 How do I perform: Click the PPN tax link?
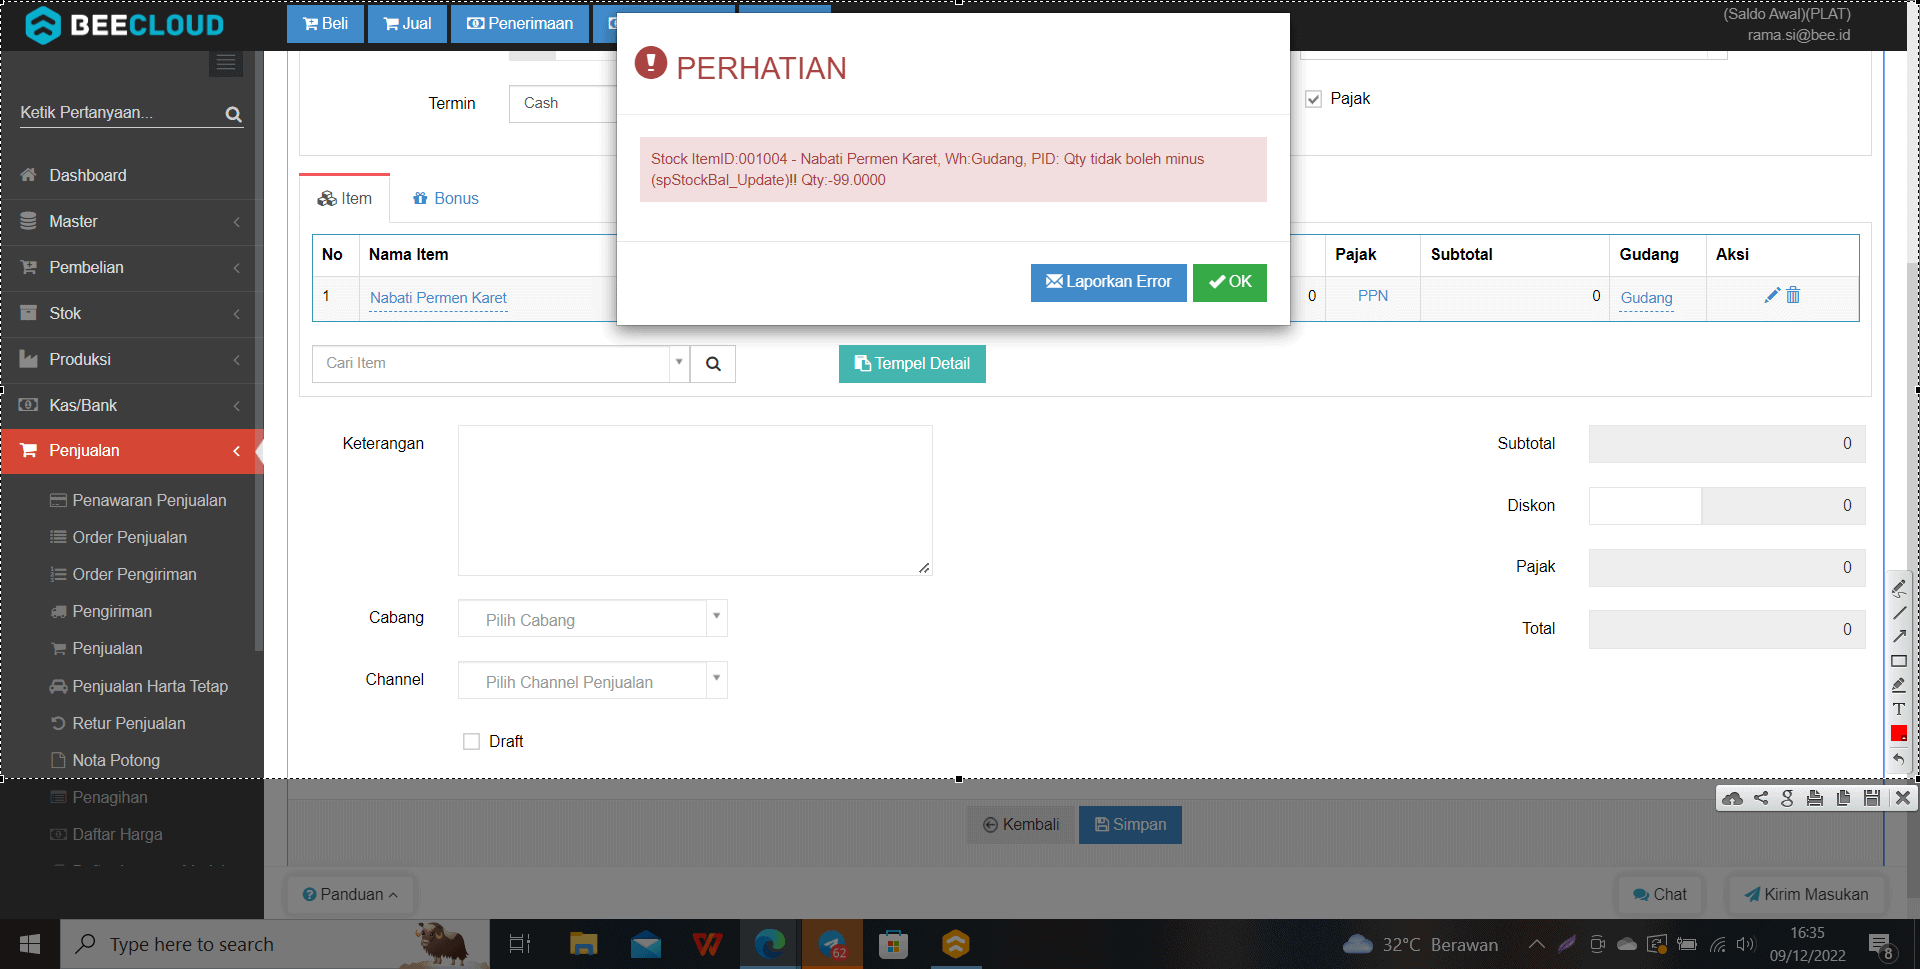pyautogui.click(x=1372, y=296)
